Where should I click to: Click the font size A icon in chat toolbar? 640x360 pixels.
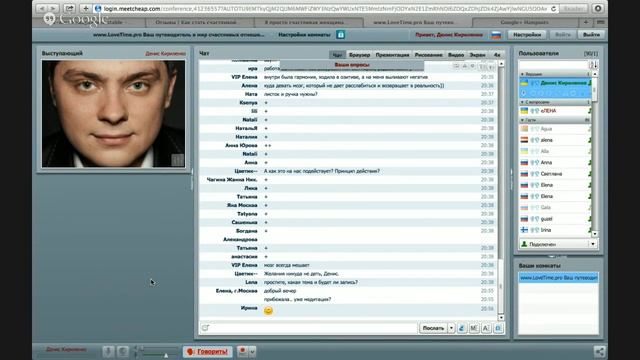486,328
